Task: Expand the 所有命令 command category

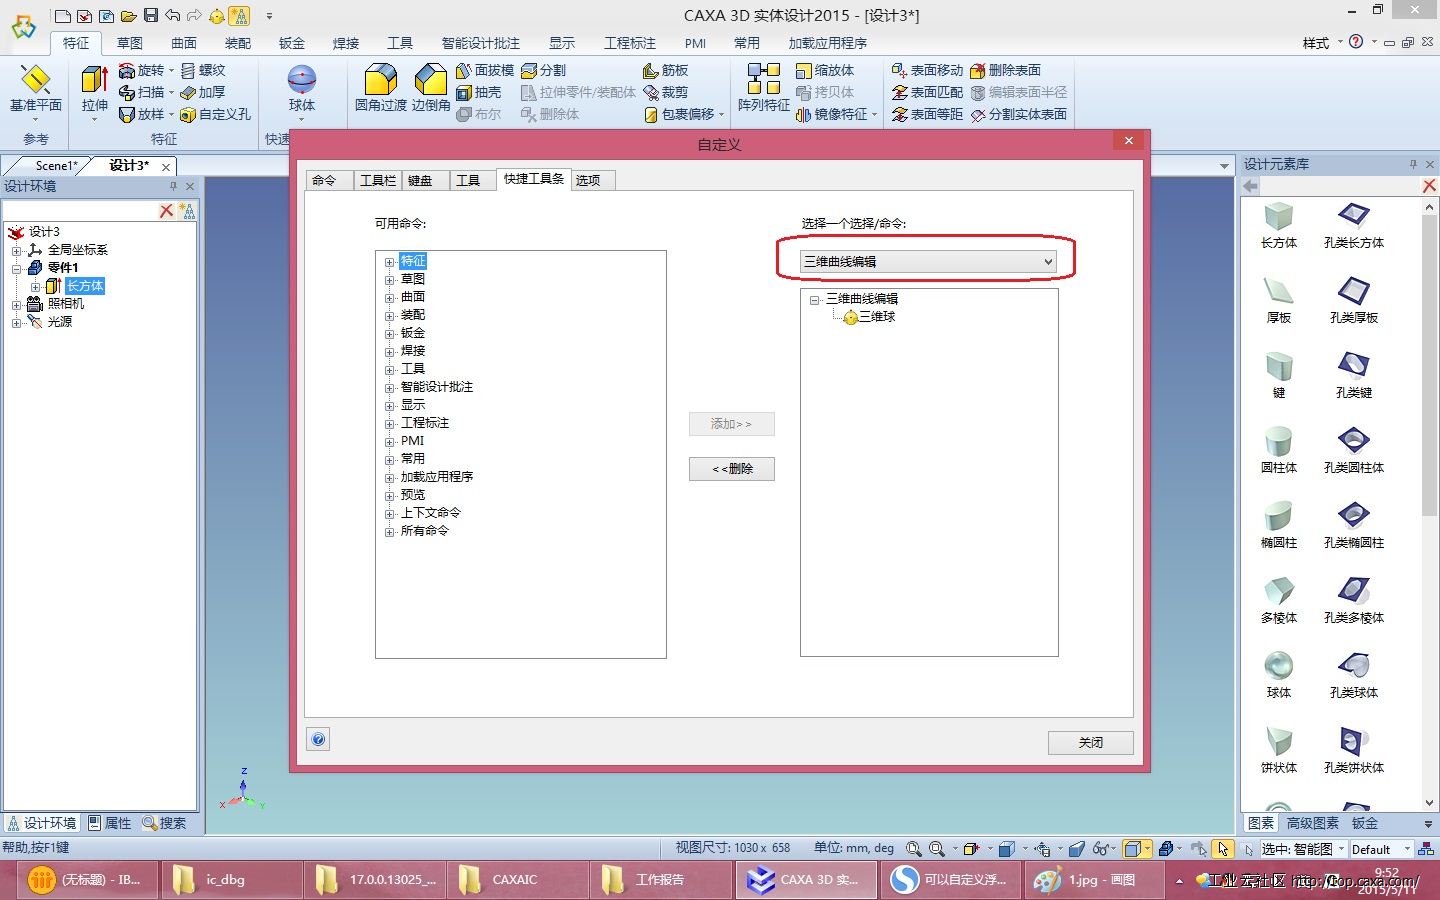Action: (390, 532)
